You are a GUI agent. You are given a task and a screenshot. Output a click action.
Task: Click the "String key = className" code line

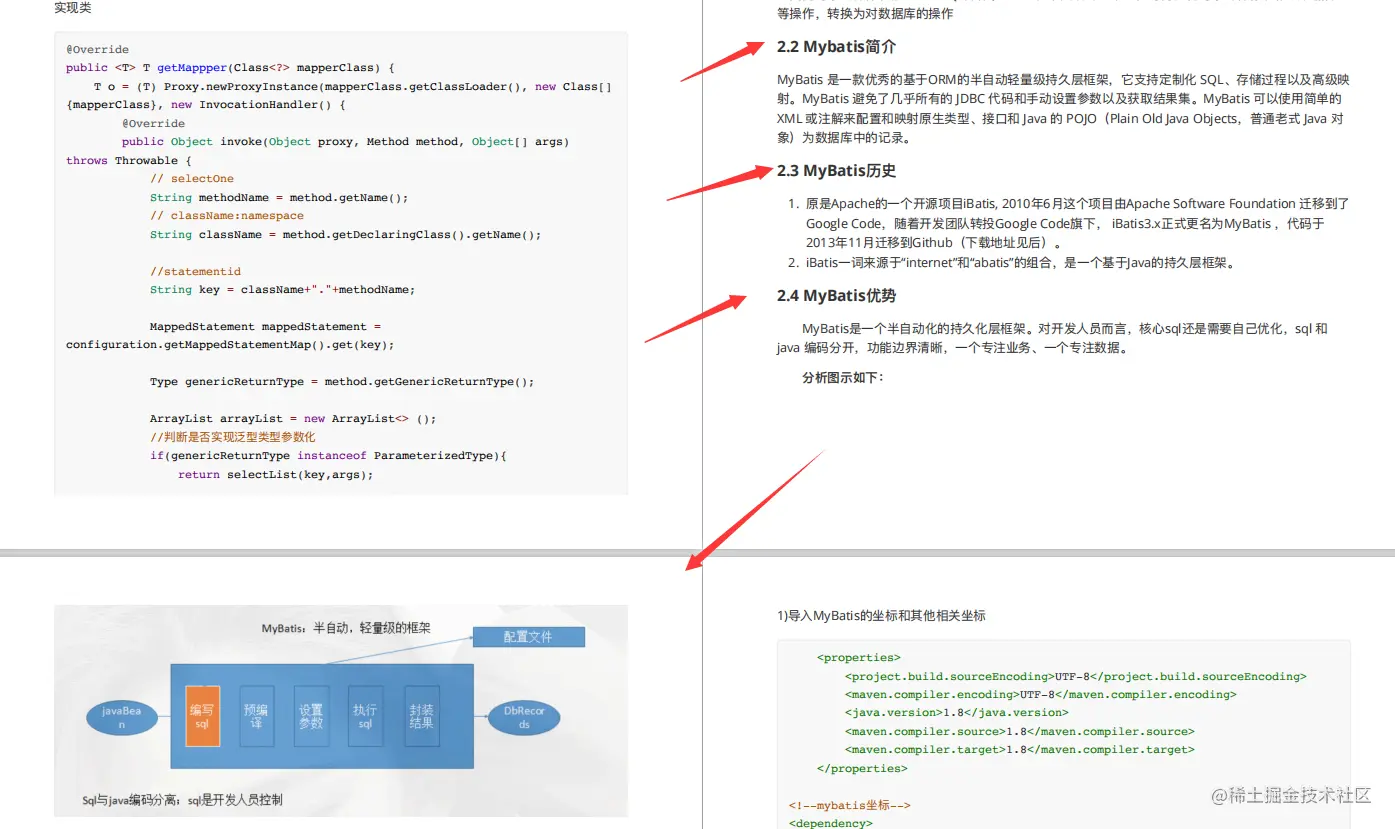(282, 290)
